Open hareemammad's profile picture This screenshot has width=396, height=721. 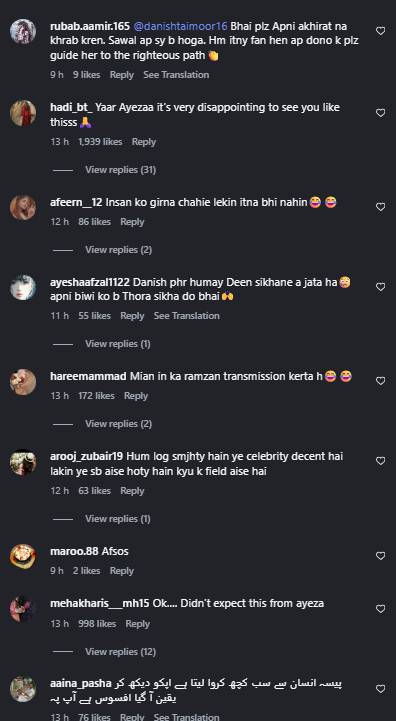23,382
